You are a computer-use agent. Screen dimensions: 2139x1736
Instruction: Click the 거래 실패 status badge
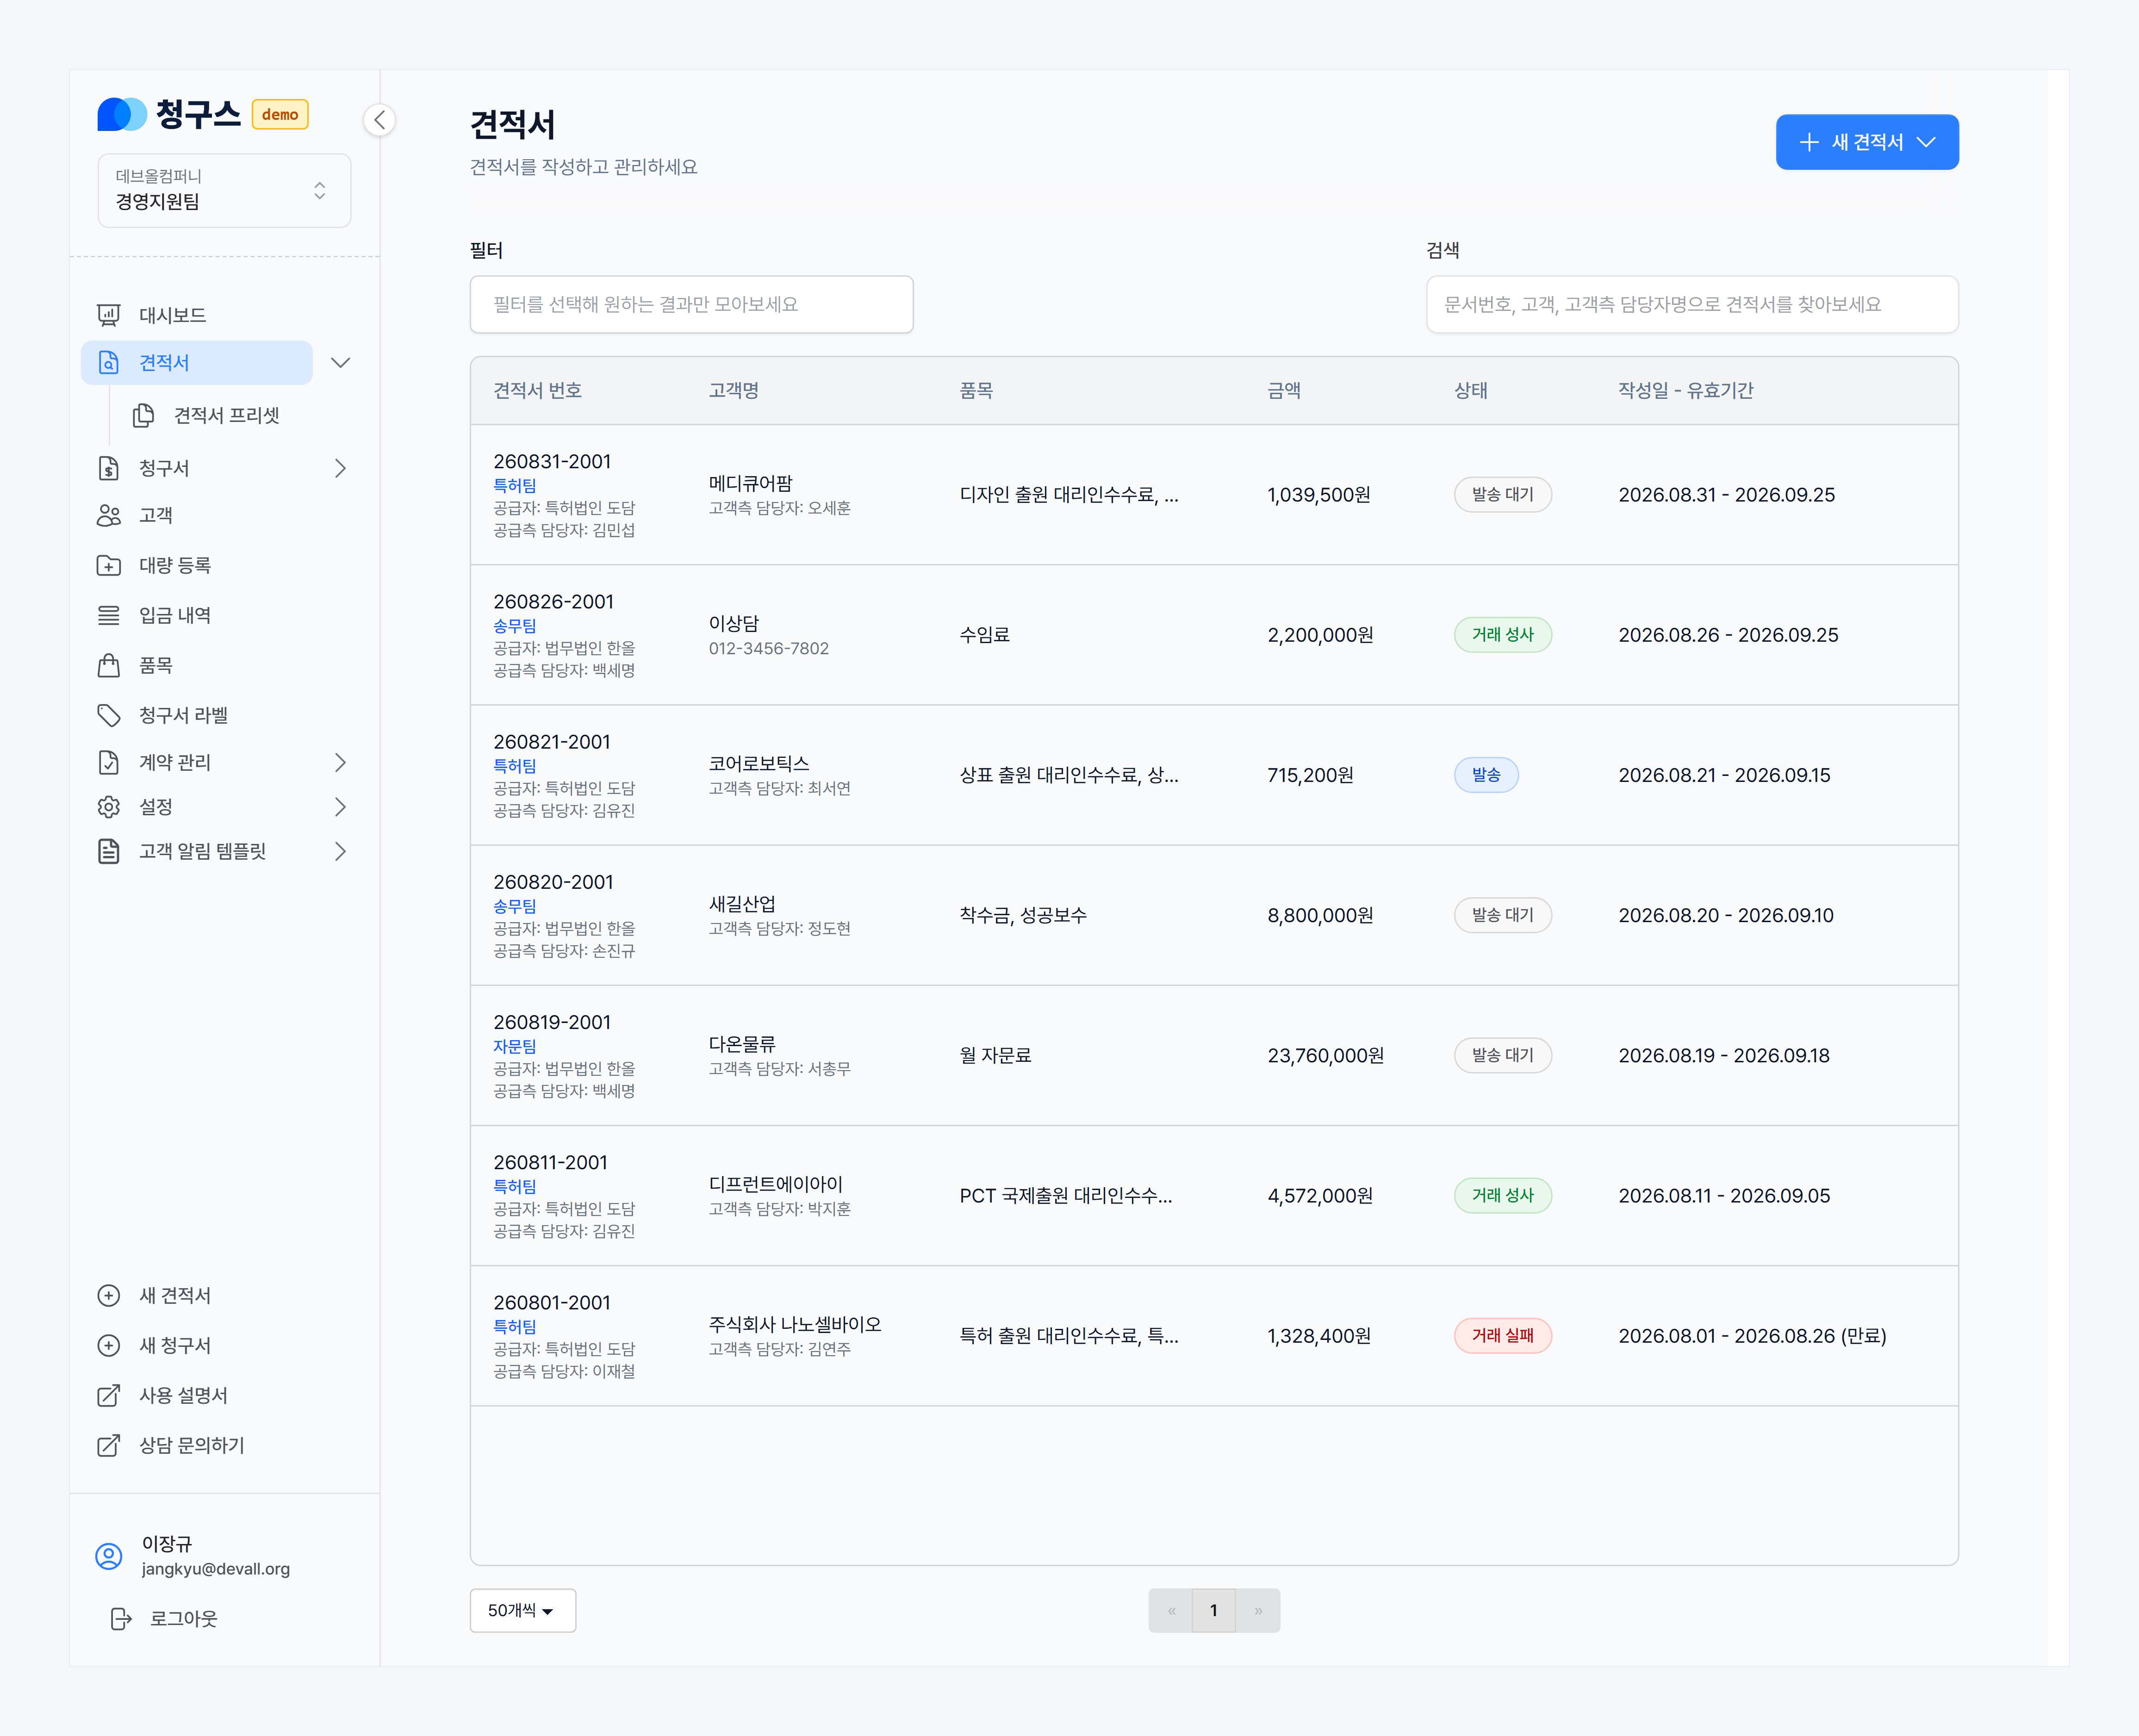(x=1502, y=1335)
